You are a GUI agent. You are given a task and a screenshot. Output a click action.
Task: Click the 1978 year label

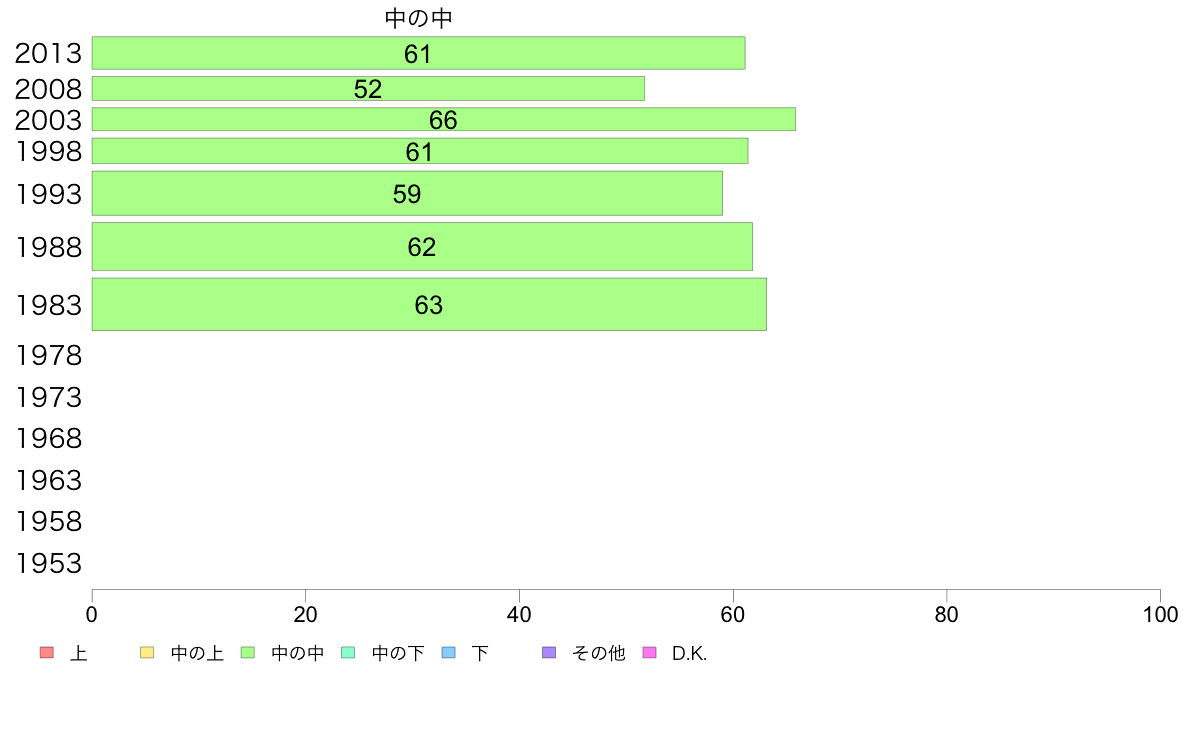pyautogui.click(x=48, y=355)
